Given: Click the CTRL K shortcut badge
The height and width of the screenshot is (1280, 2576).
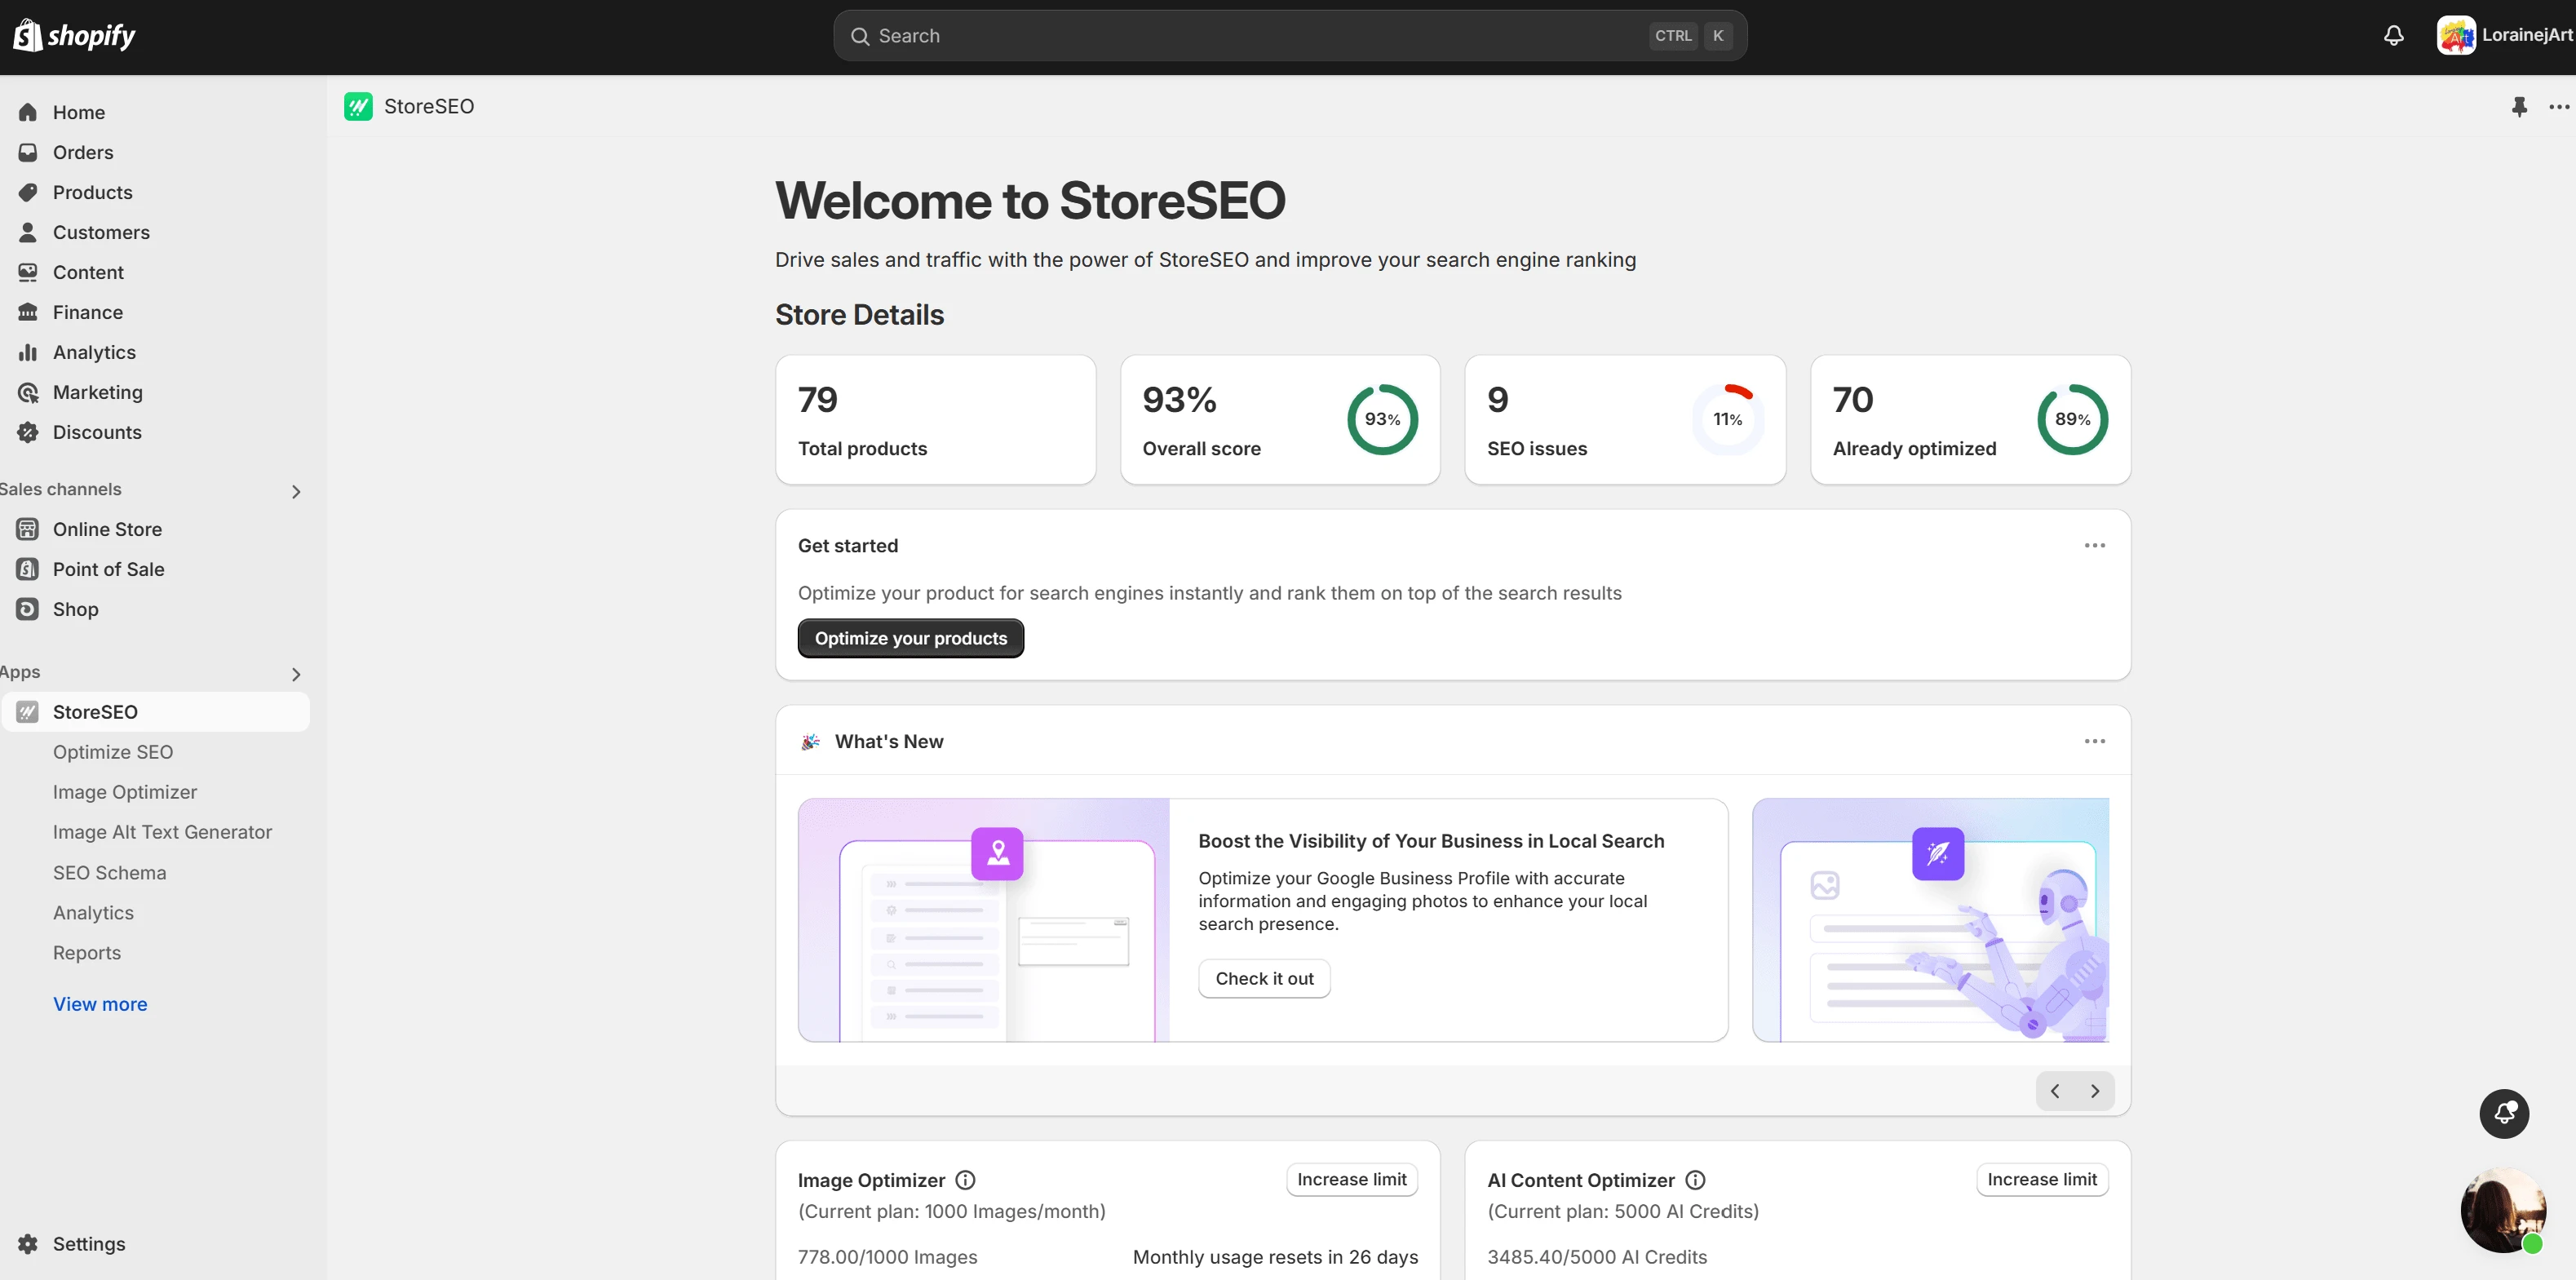Looking at the screenshot, I should (x=1692, y=36).
